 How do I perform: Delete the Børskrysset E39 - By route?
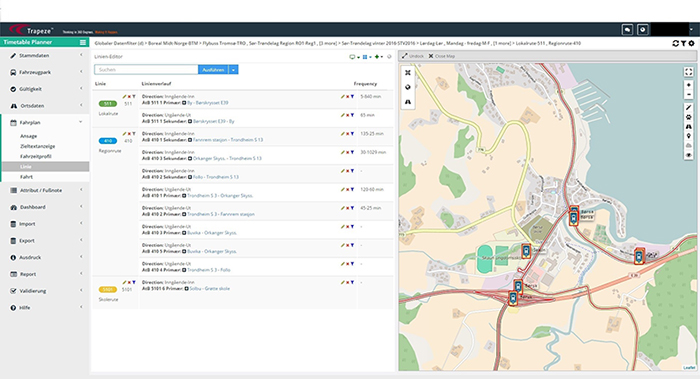click(347, 115)
